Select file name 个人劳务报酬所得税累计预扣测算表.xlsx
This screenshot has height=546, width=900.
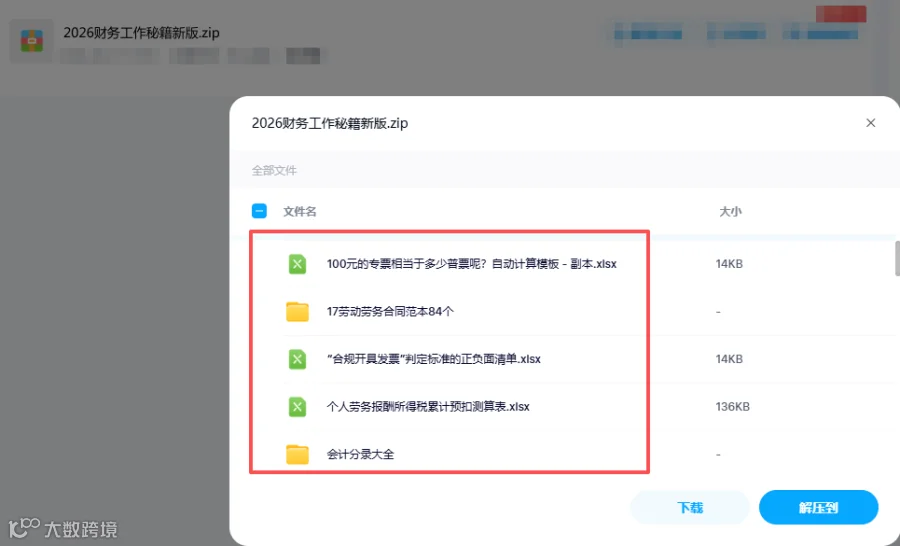point(428,407)
